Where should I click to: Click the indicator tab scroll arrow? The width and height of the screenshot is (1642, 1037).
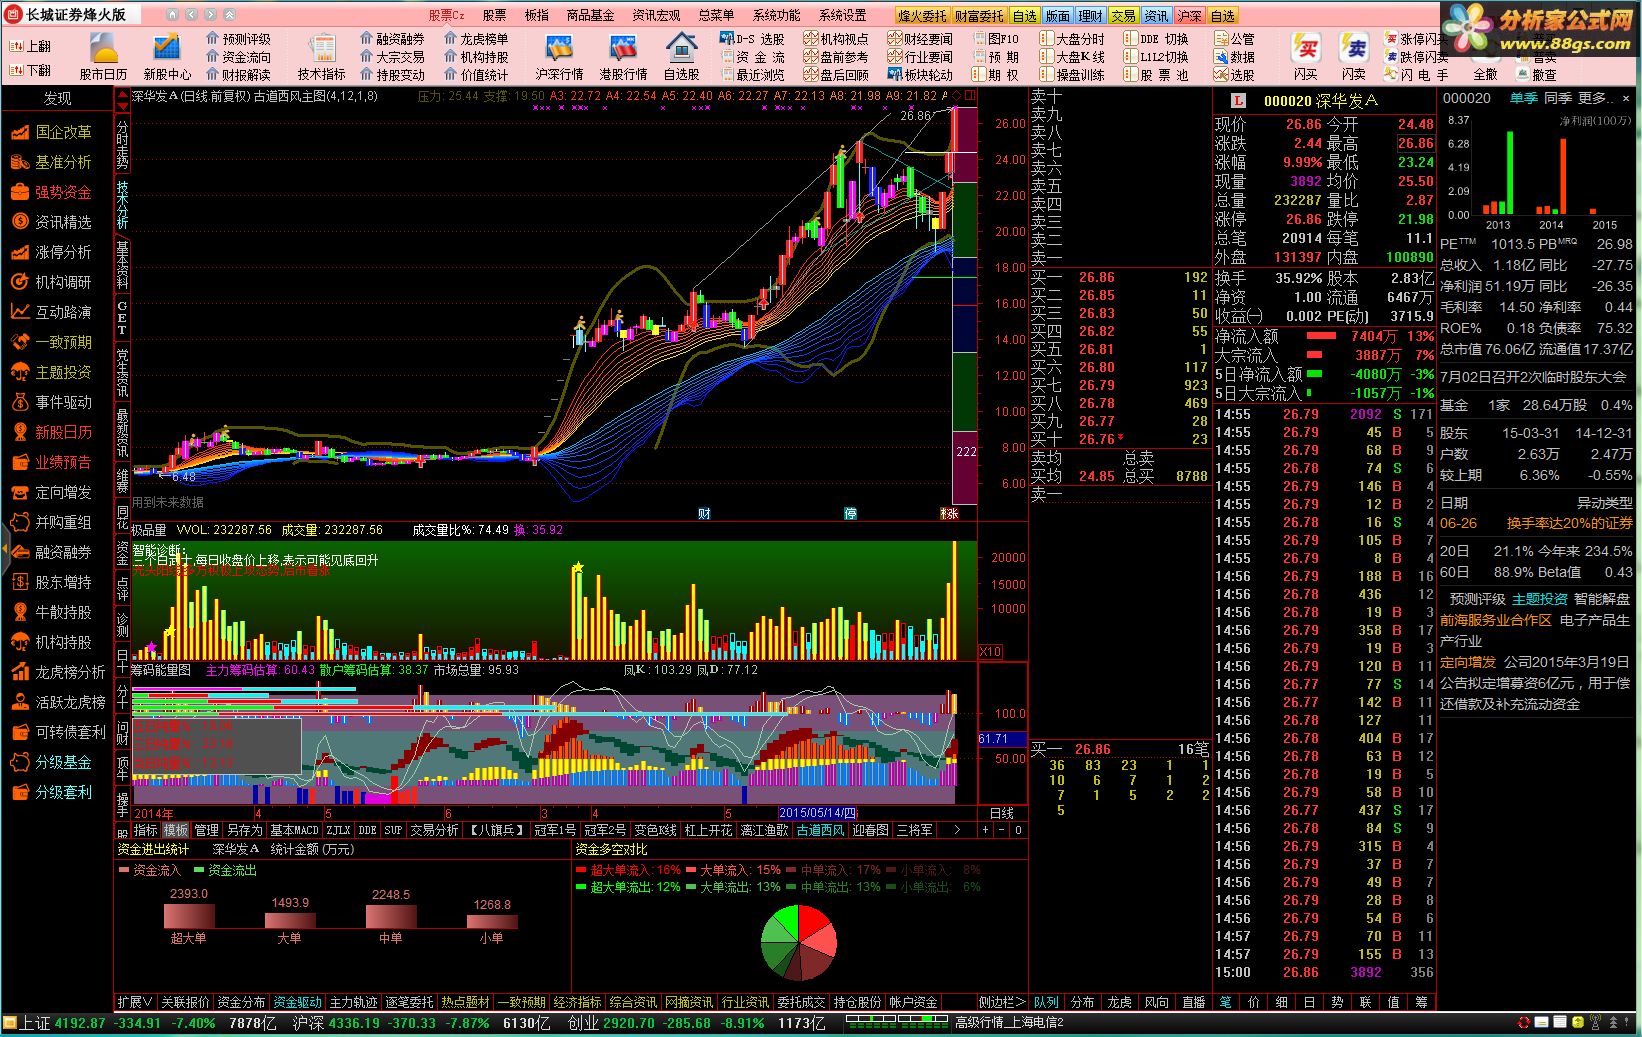957,830
